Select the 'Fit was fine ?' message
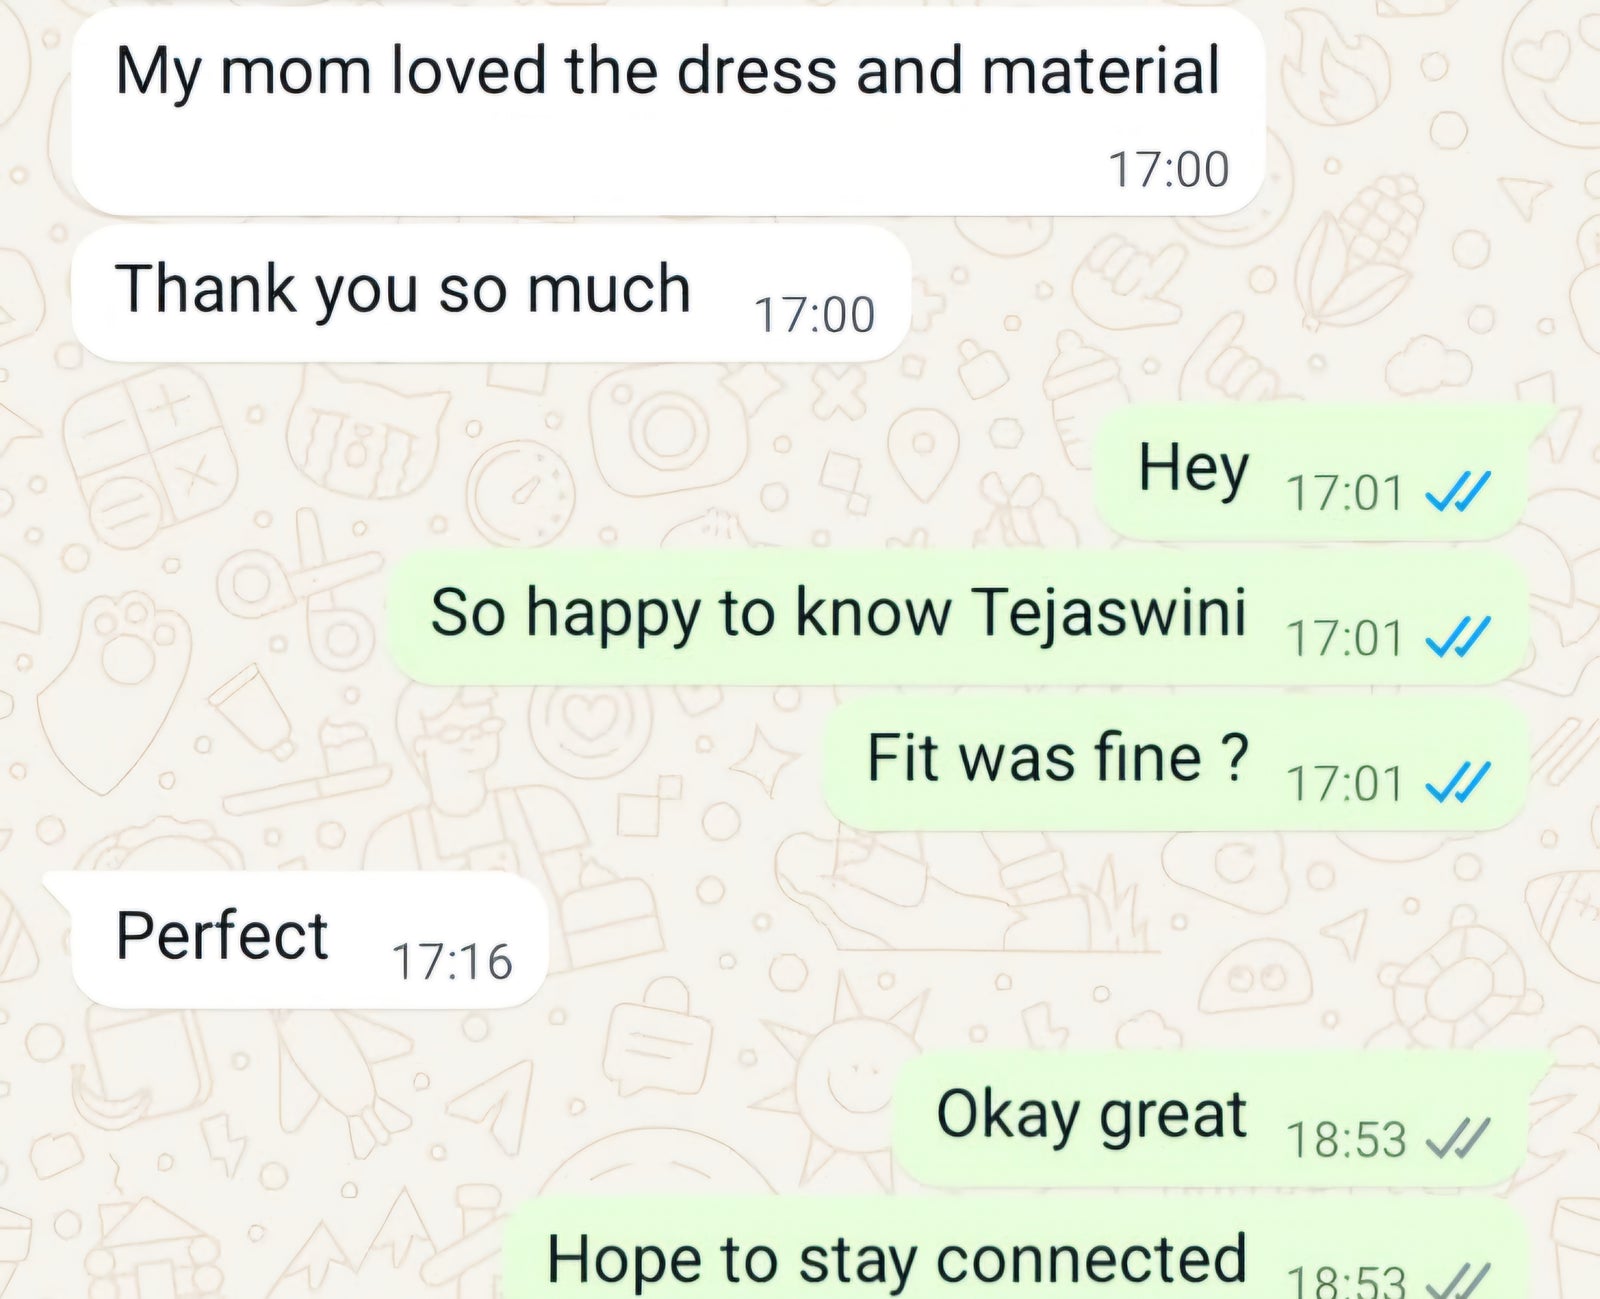 (1176, 762)
